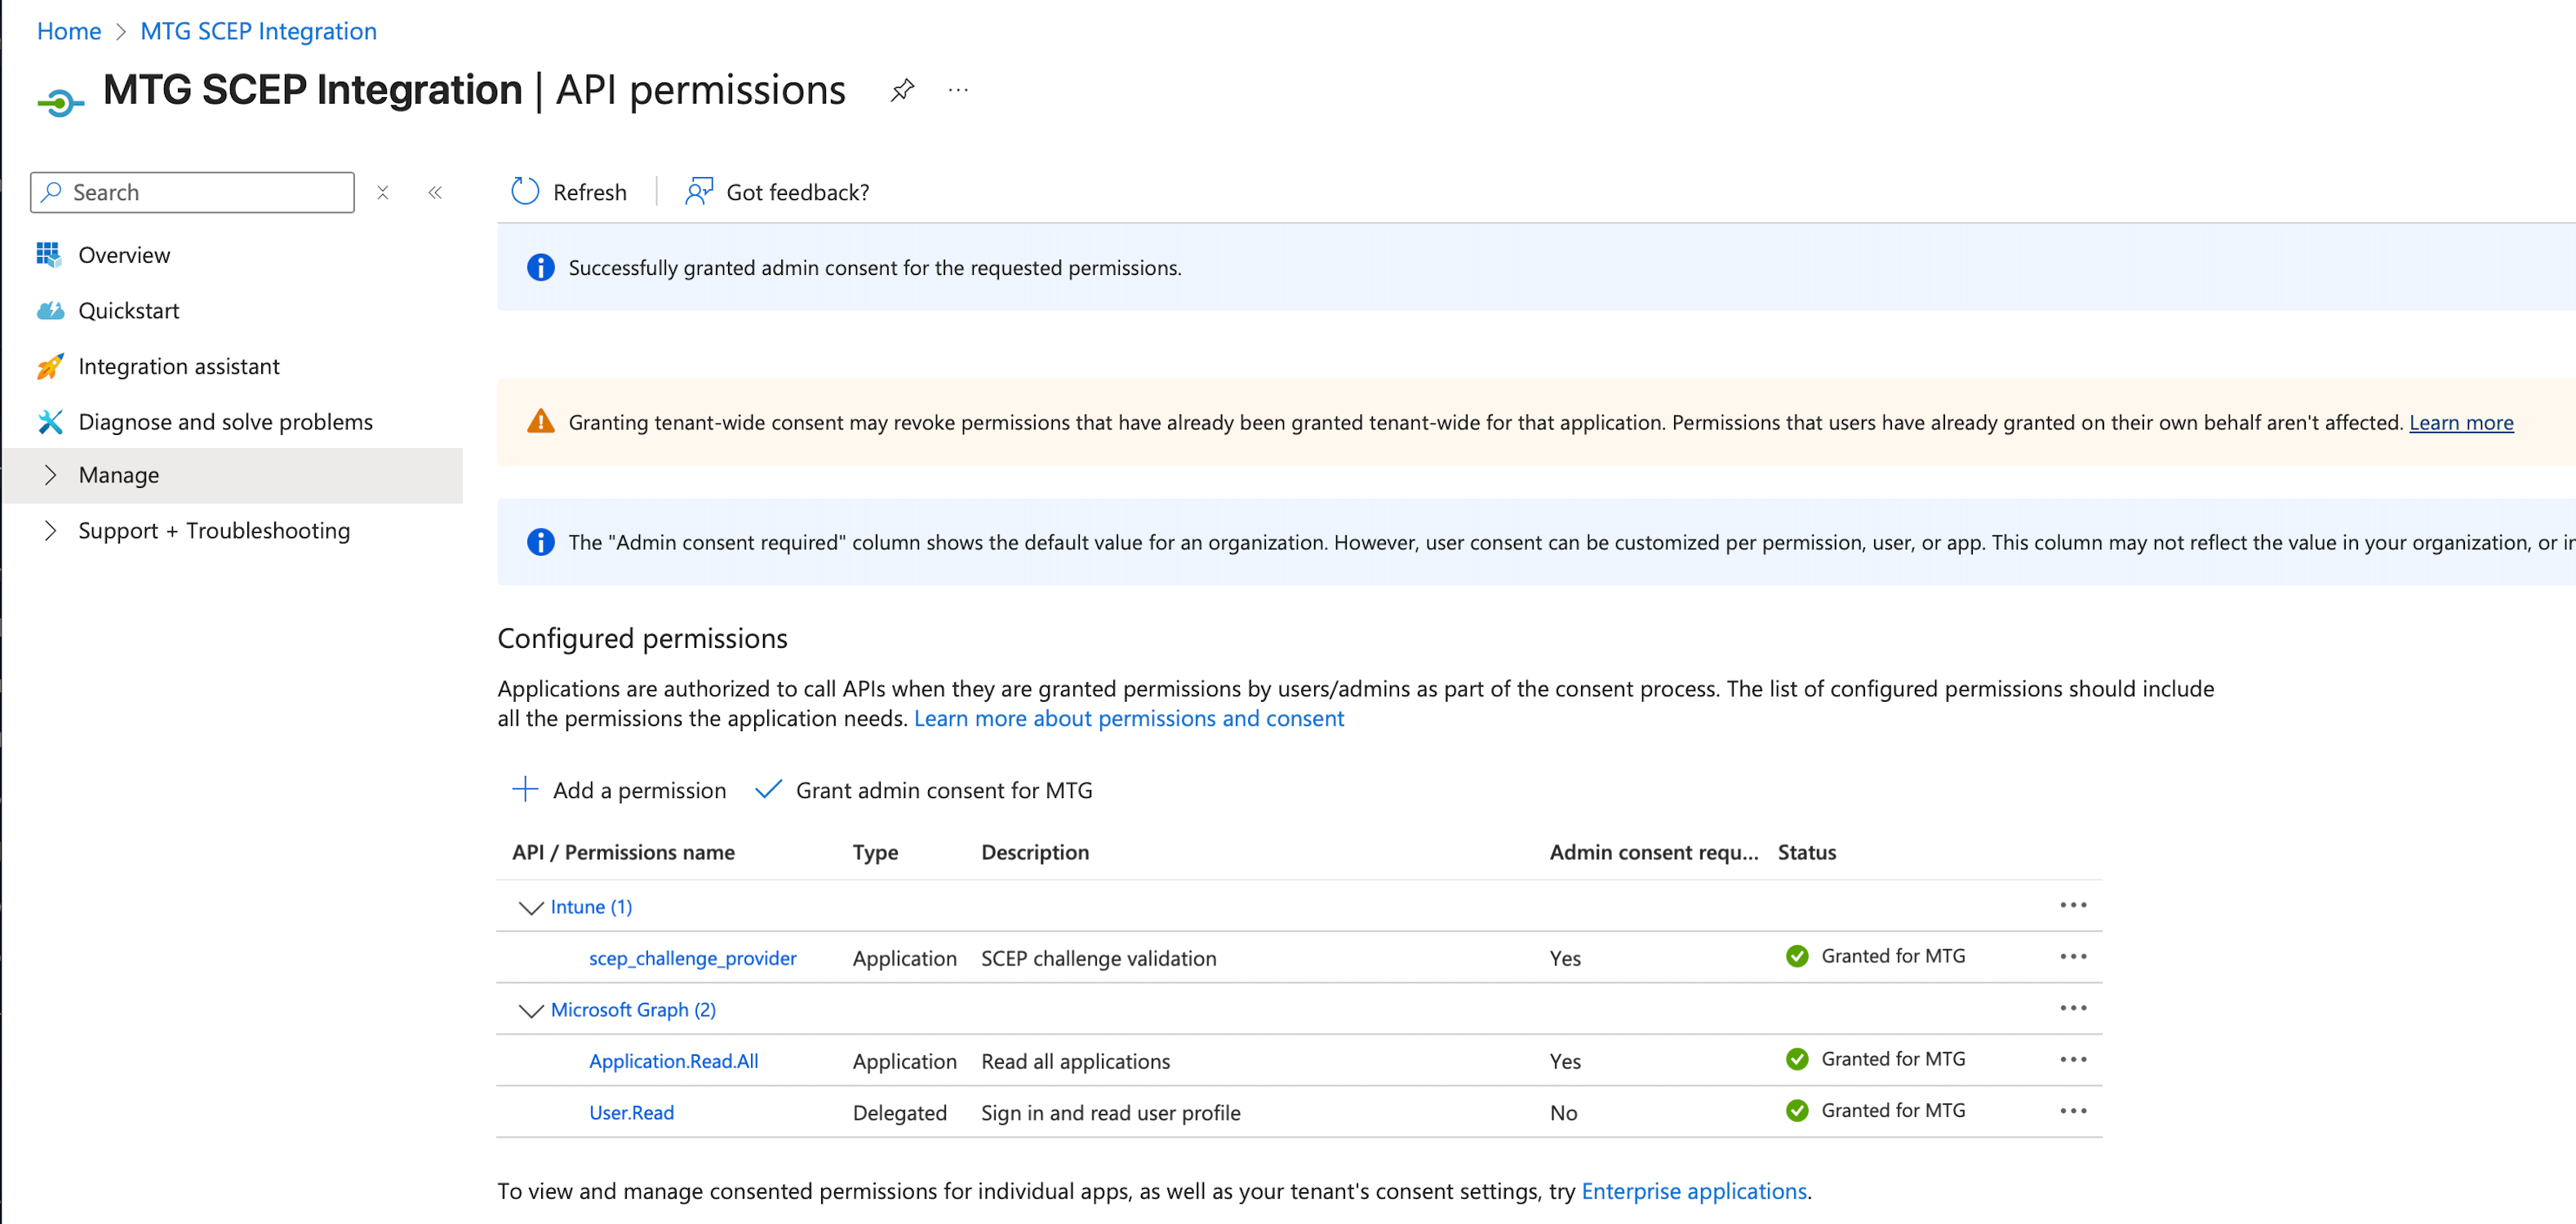Open ellipsis menu for Application.Read.All row
This screenshot has height=1224, width=2576.
point(2072,1059)
